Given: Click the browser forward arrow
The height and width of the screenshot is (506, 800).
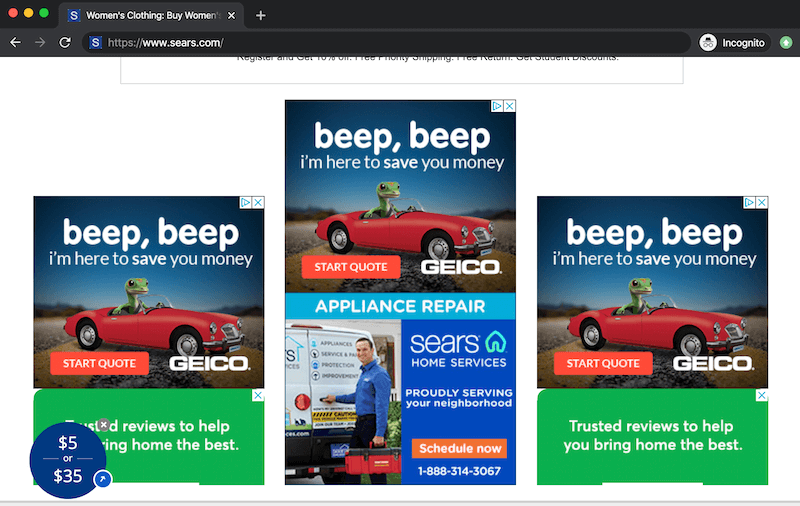Looking at the screenshot, I should click(40, 42).
